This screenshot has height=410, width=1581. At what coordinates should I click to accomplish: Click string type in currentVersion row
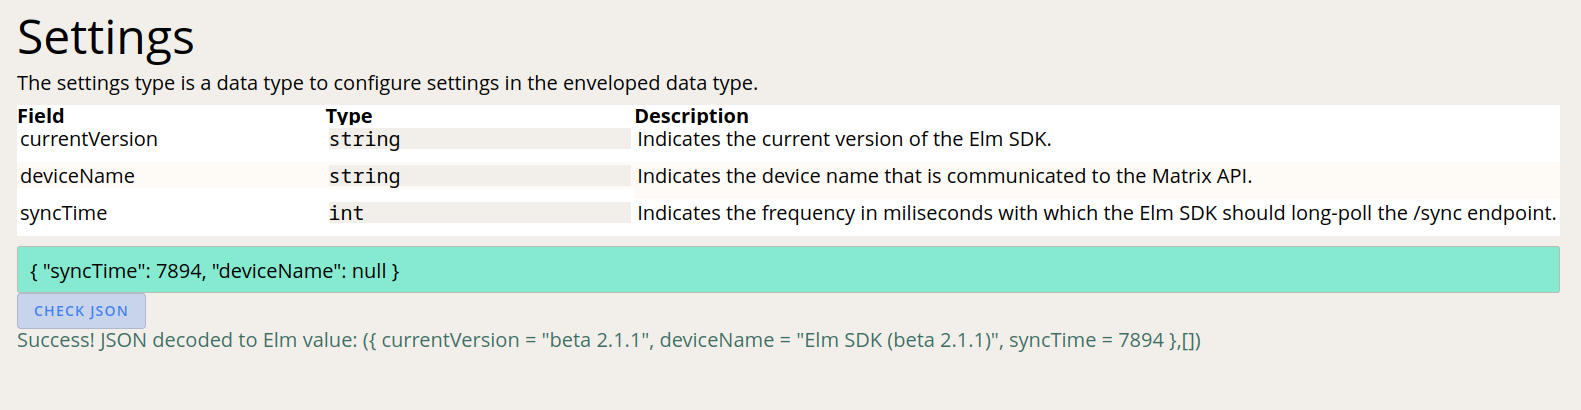click(365, 139)
